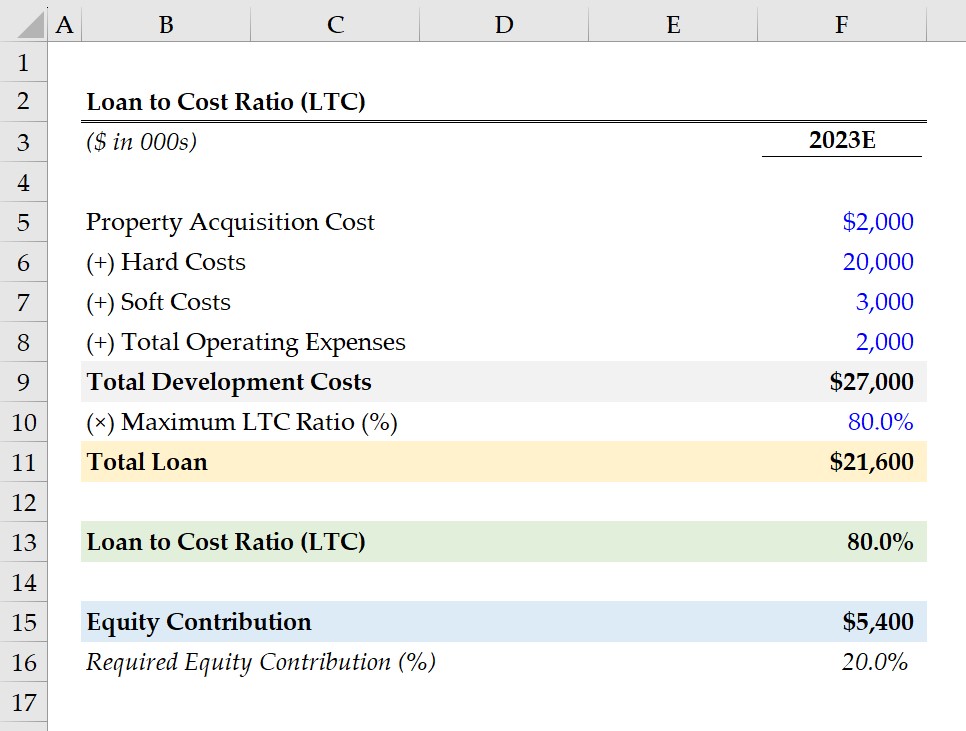
Task: Select row 16 header
Action: [23, 663]
